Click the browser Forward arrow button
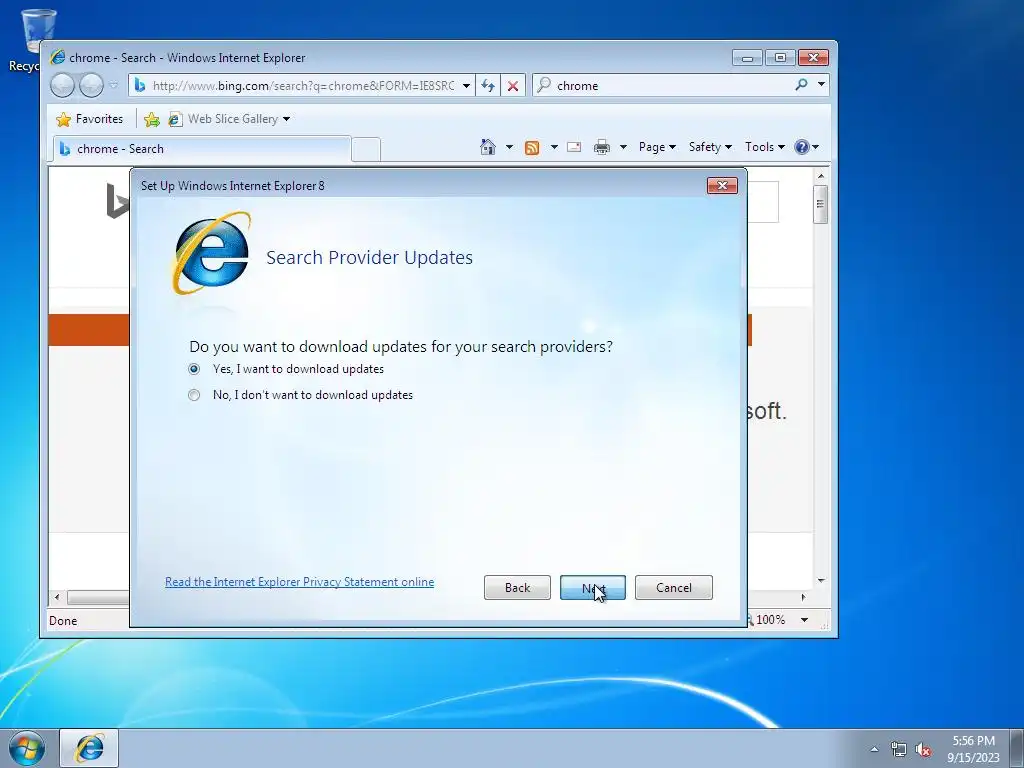The image size is (1024, 768). 91,86
